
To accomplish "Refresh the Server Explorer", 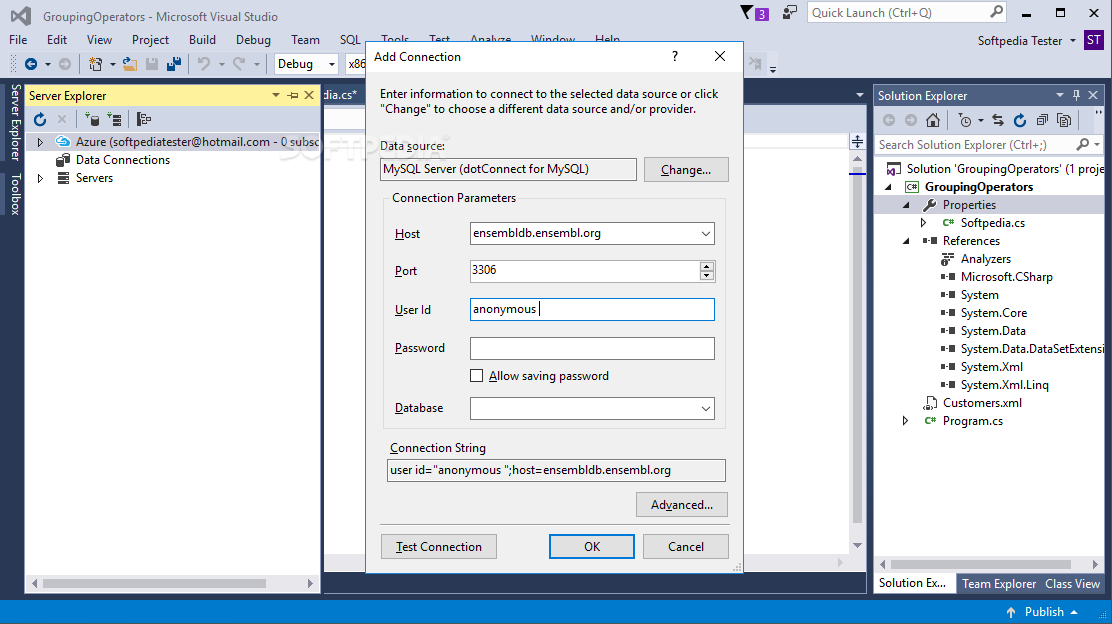I will pos(40,119).
